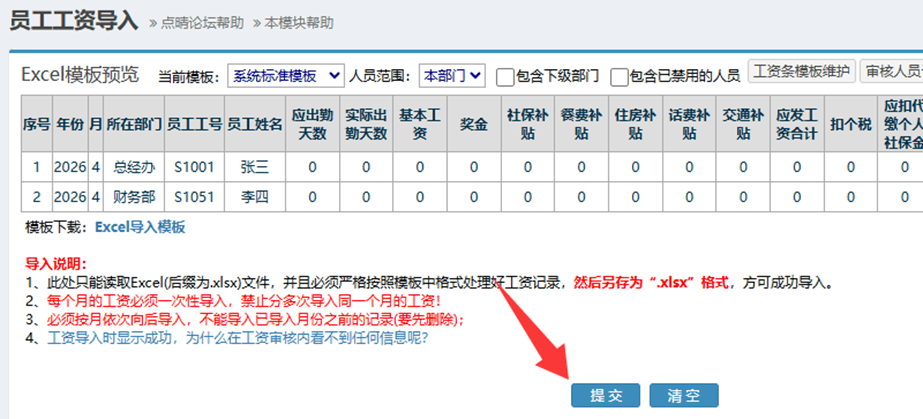Image resolution: width=923 pixels, height=419 pixels.
Task: Open the 当前模板 template dropdown
Action: click(285, 75)
